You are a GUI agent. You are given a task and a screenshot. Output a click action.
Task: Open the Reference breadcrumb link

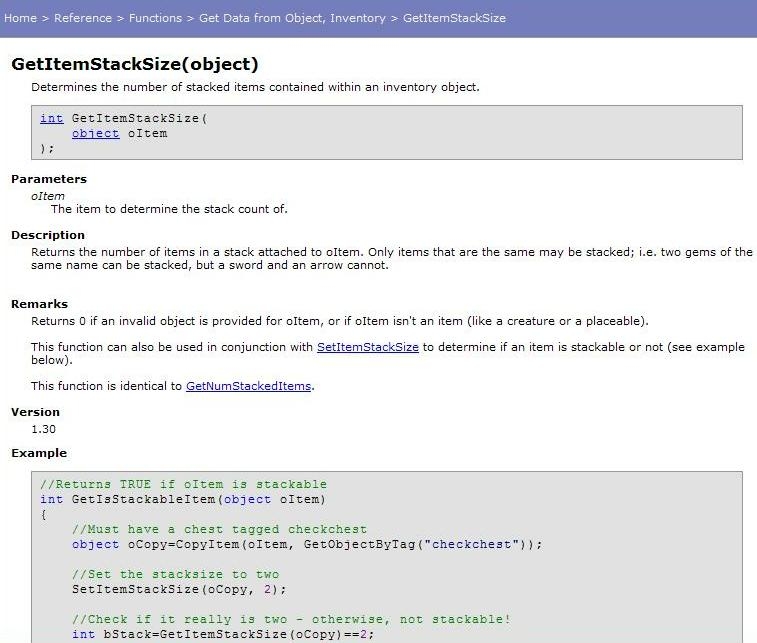[83, 18]
